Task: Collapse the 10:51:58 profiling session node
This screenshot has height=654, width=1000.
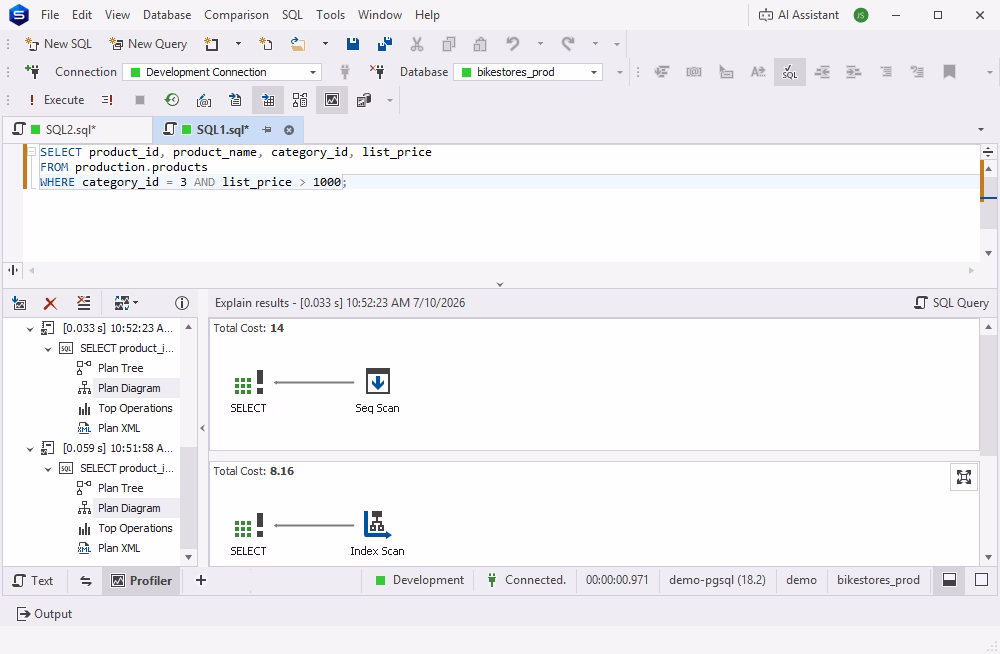Action: click(29, 449)
